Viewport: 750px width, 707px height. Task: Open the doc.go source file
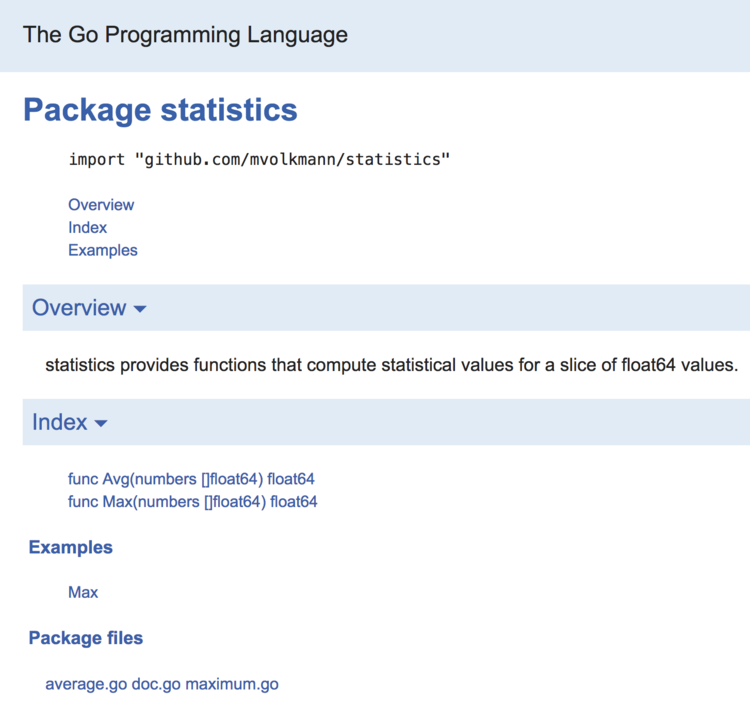[x=156, y=685]
